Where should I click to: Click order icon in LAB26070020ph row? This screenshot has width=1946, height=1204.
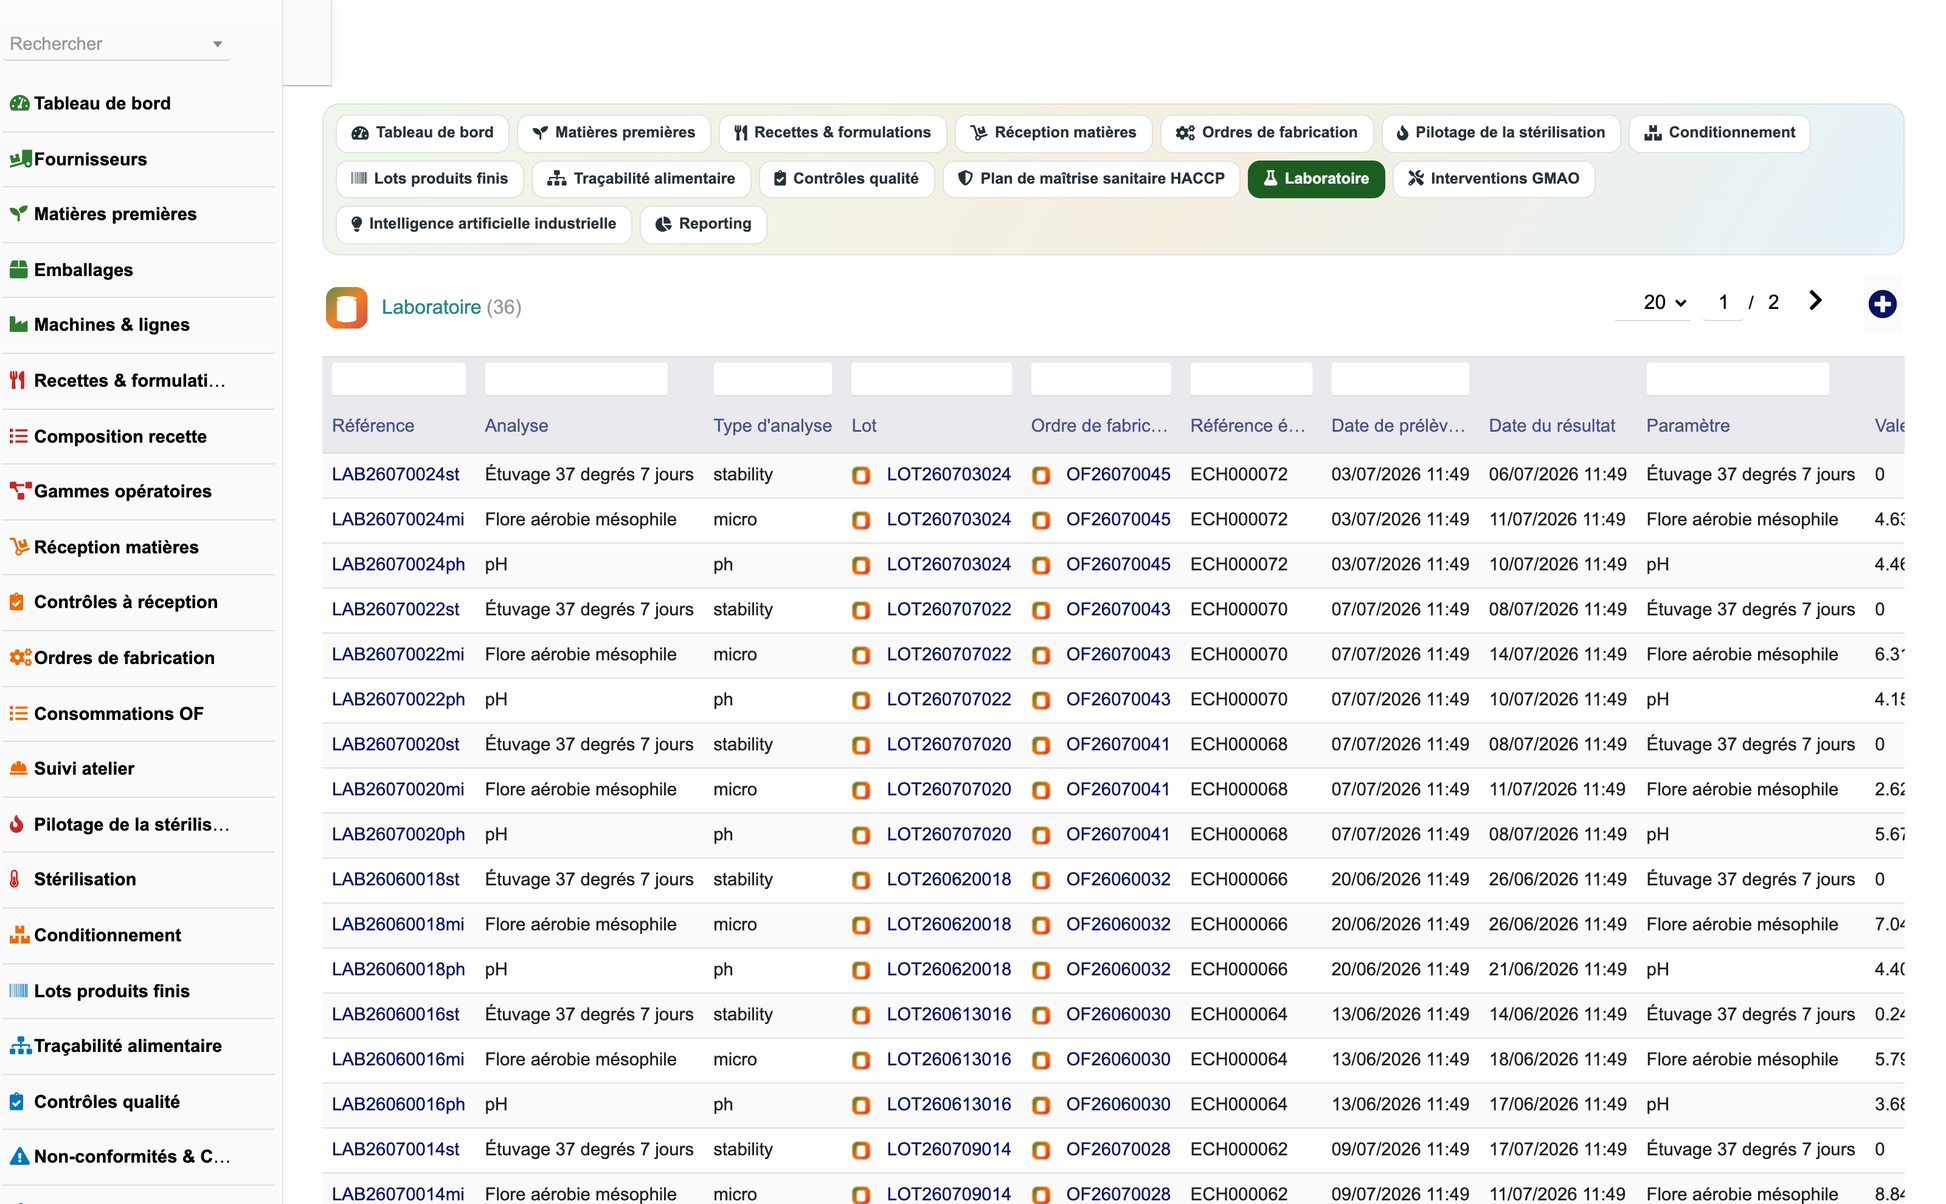1041,835
